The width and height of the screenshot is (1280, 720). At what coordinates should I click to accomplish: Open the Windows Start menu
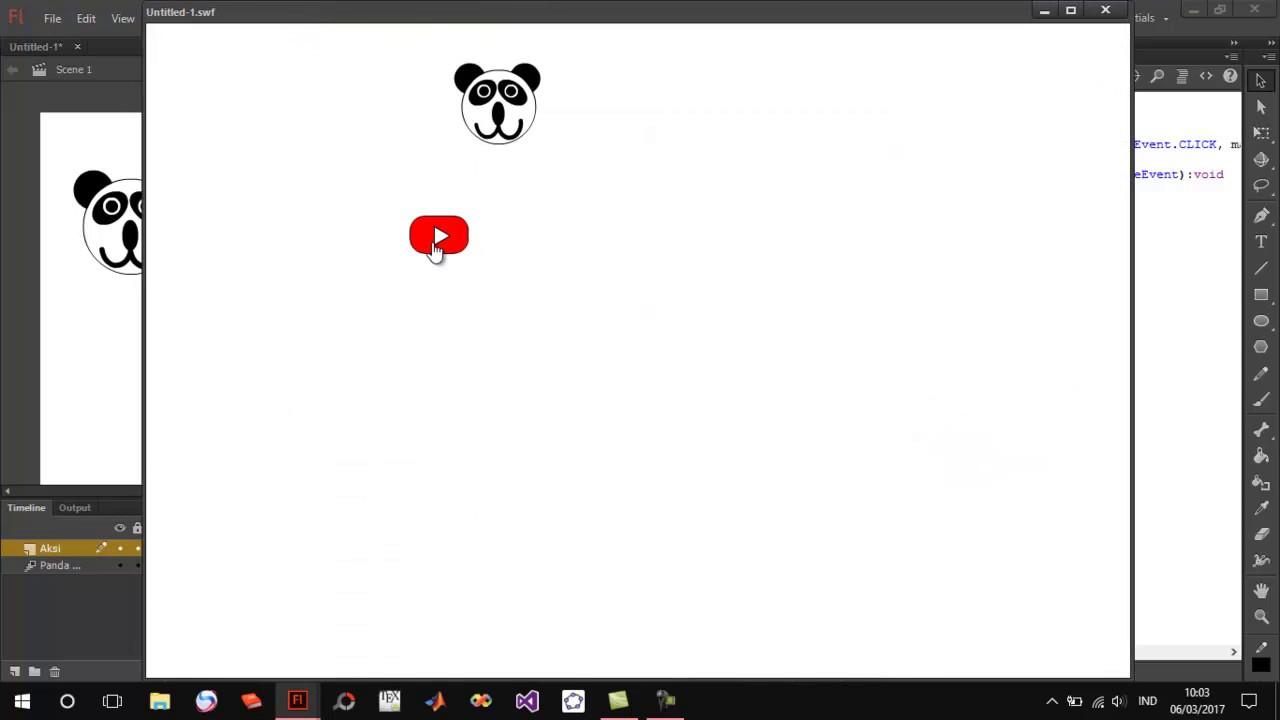click(22, 701)
